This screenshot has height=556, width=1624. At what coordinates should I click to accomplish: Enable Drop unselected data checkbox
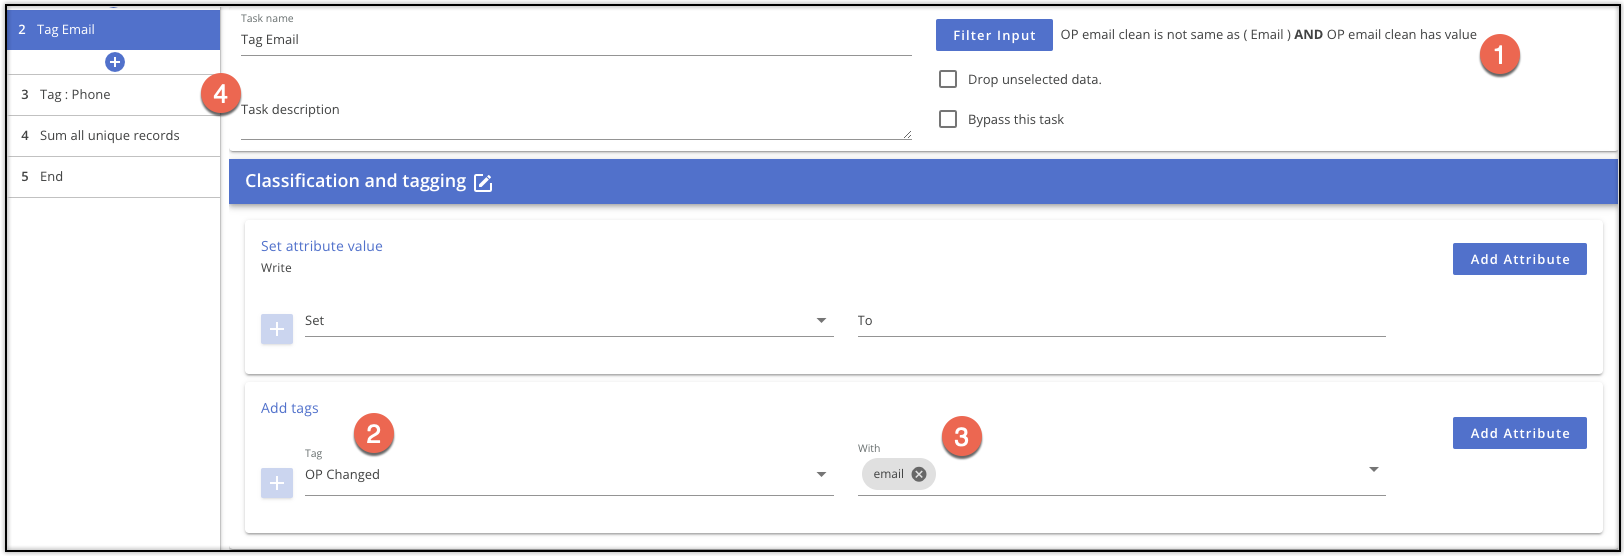pos(948,79)
